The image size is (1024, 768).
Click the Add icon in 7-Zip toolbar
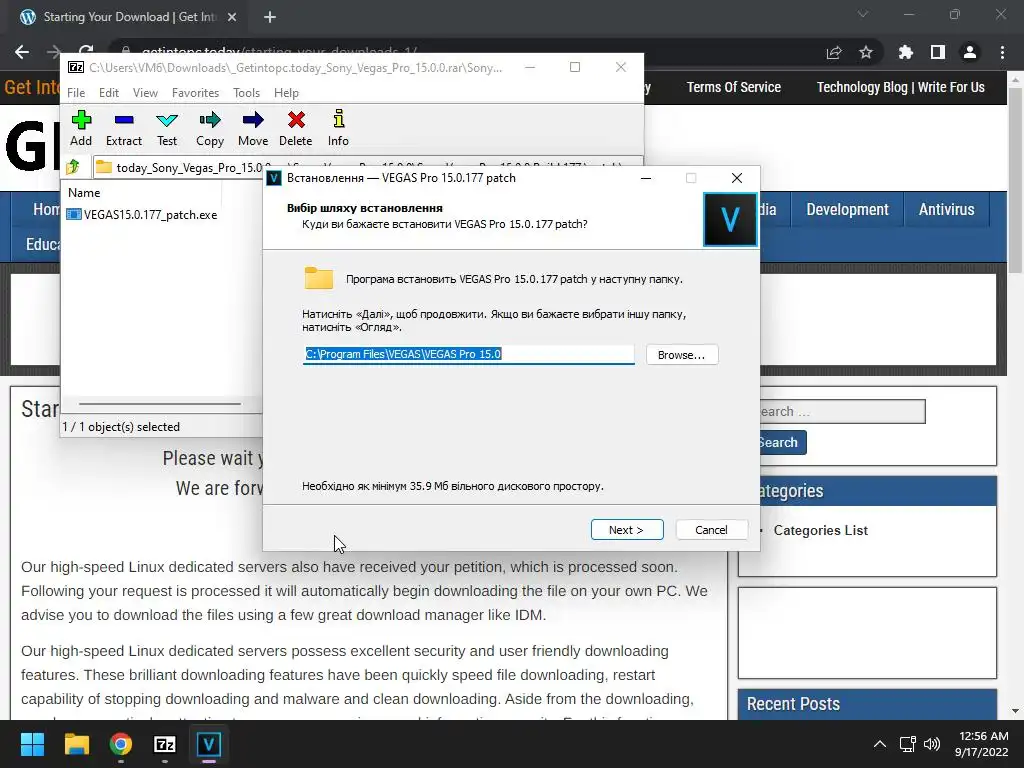coord(81,128)
